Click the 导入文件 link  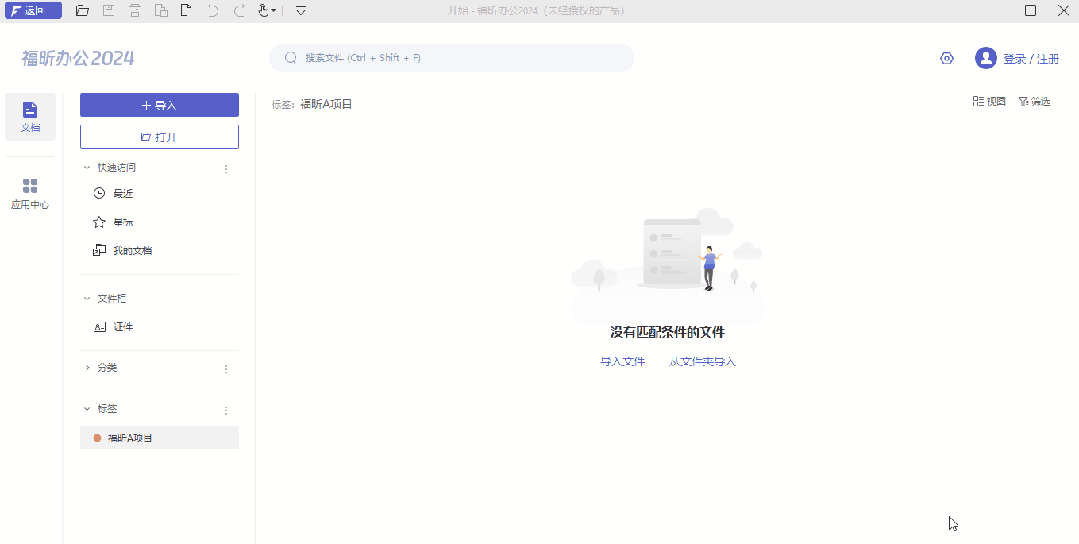622,362
